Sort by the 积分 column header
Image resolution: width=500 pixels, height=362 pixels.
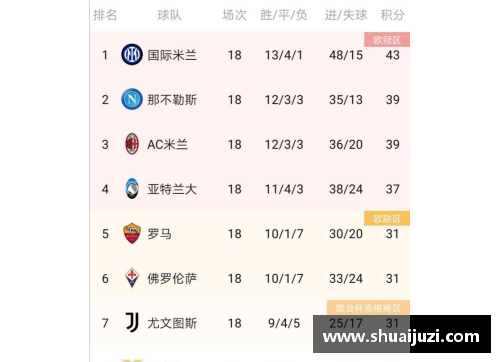[x=393, y=15]
